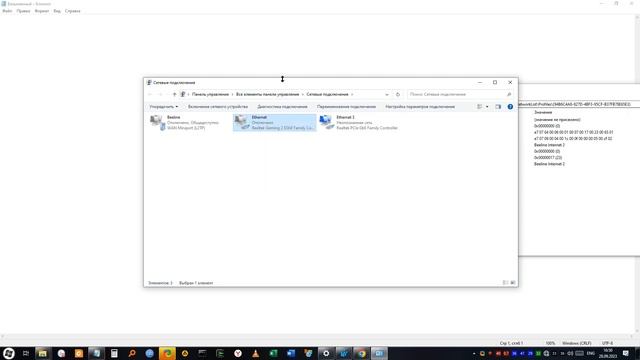Screen dimensions: 640x360
Task: Open Settings gear app on taskbar
Action: (x=326, y=353)
